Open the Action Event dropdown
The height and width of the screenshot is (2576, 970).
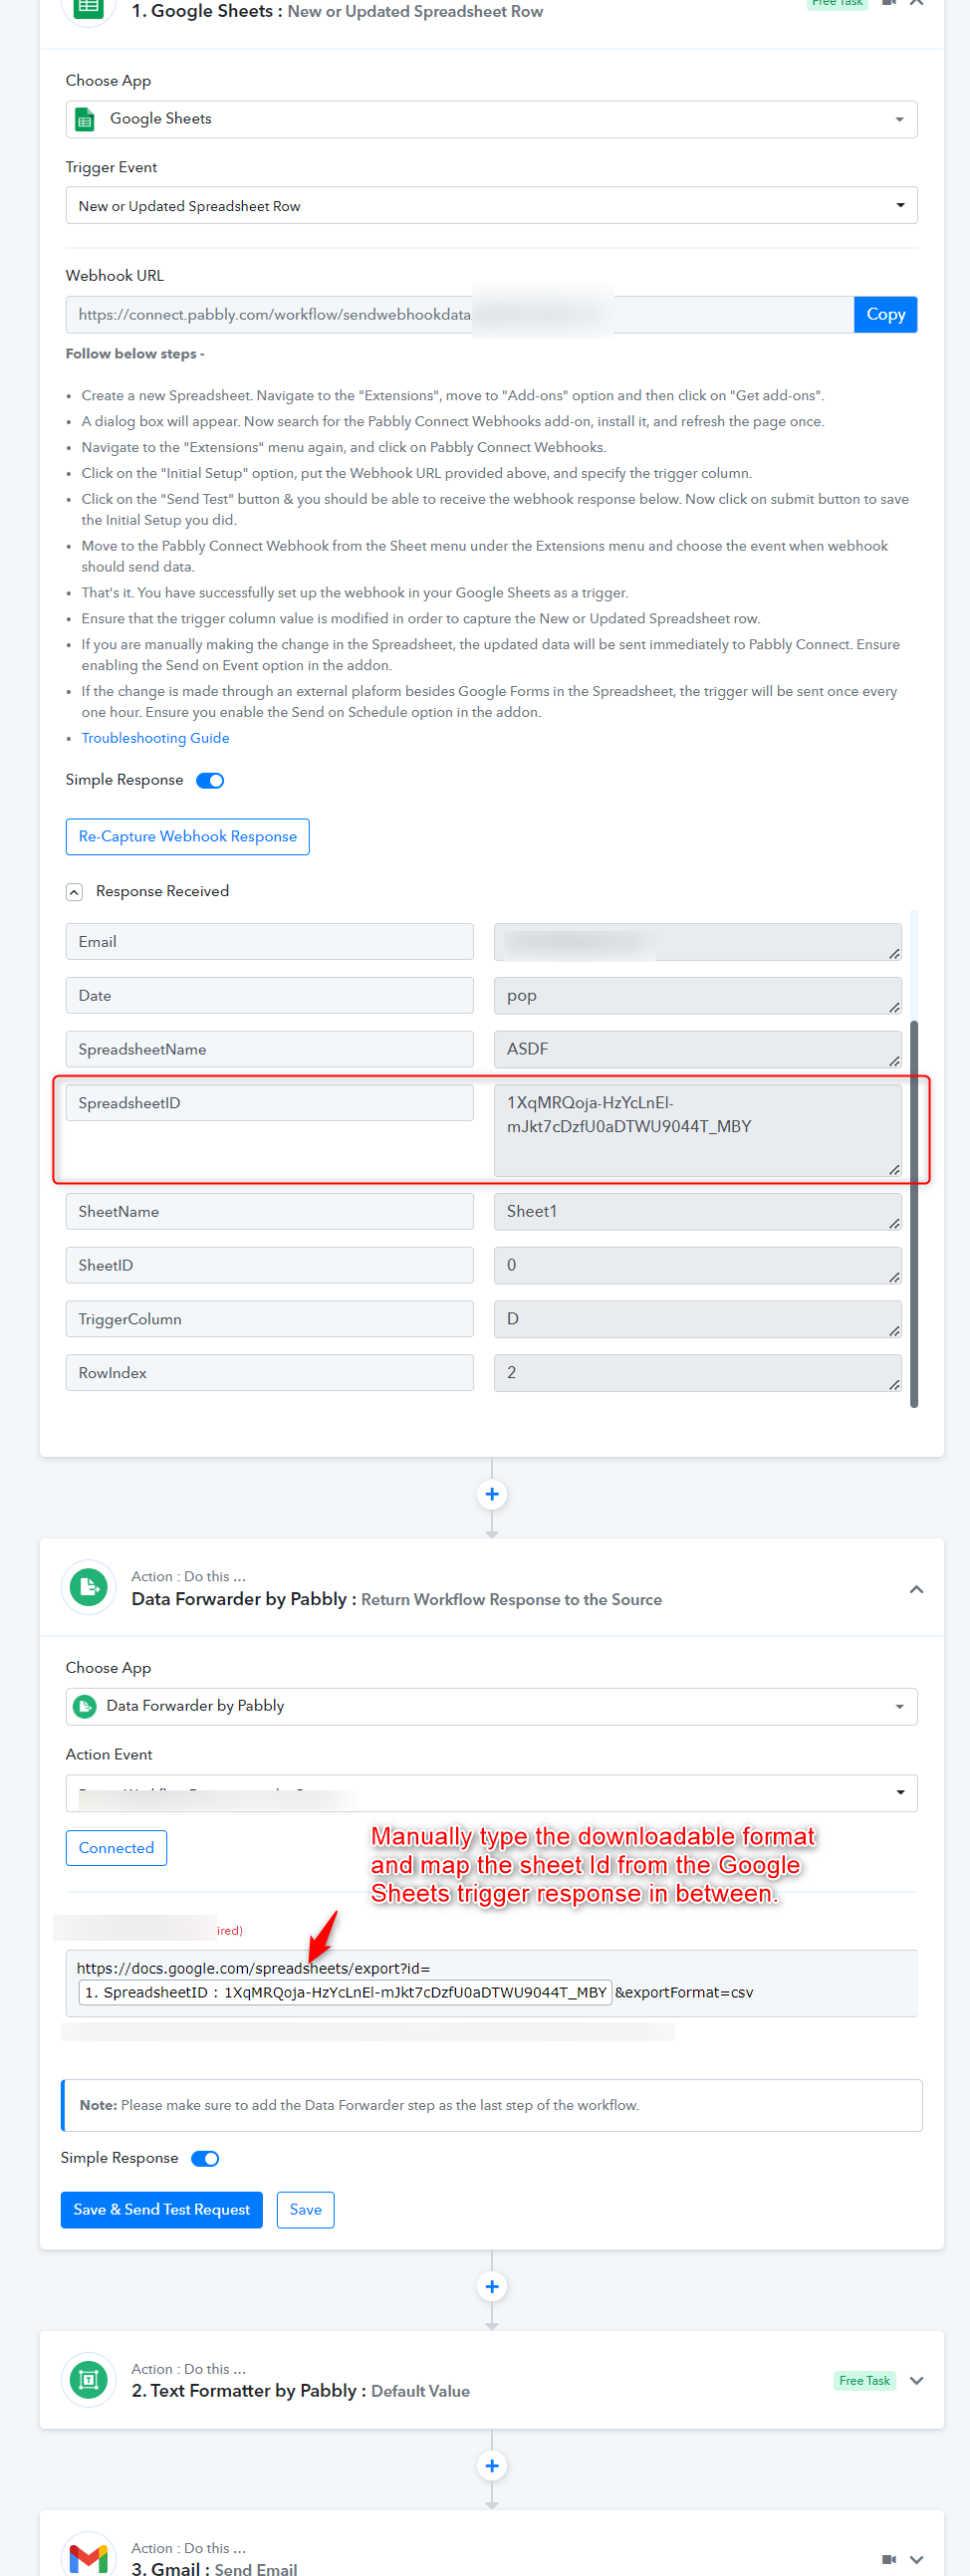[x=492, y=1793]
